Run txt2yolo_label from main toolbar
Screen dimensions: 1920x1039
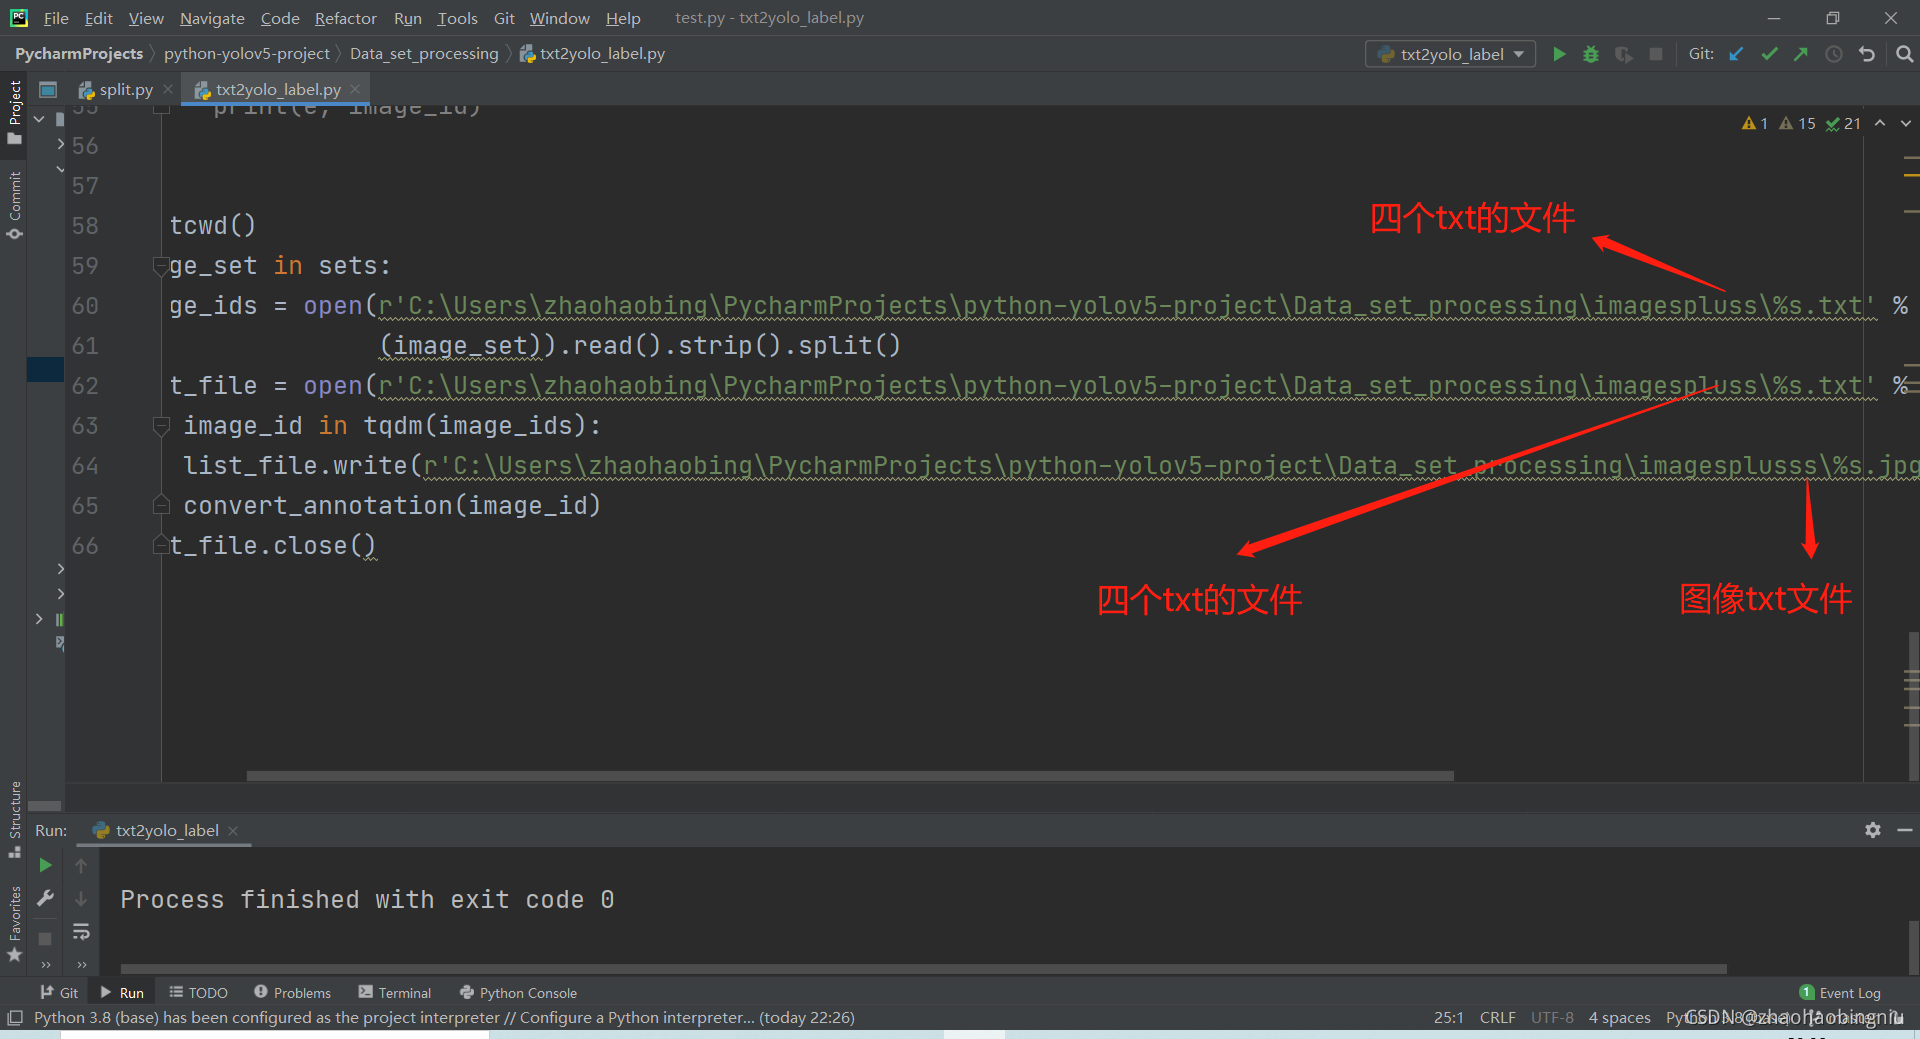[x=1558, y=54]
